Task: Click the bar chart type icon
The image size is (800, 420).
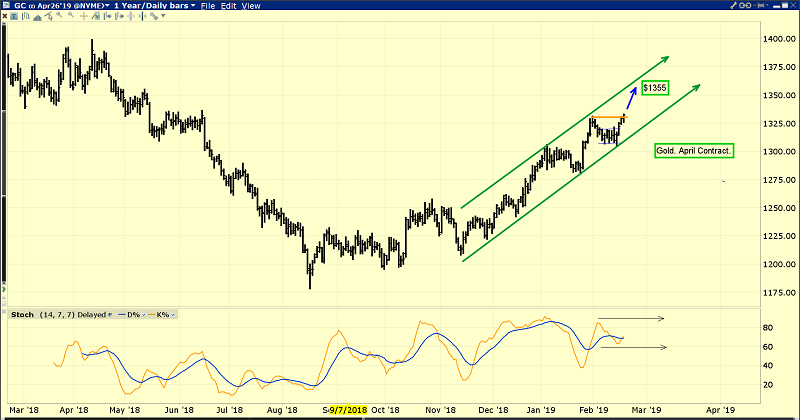Action: [x=26, y=16]
